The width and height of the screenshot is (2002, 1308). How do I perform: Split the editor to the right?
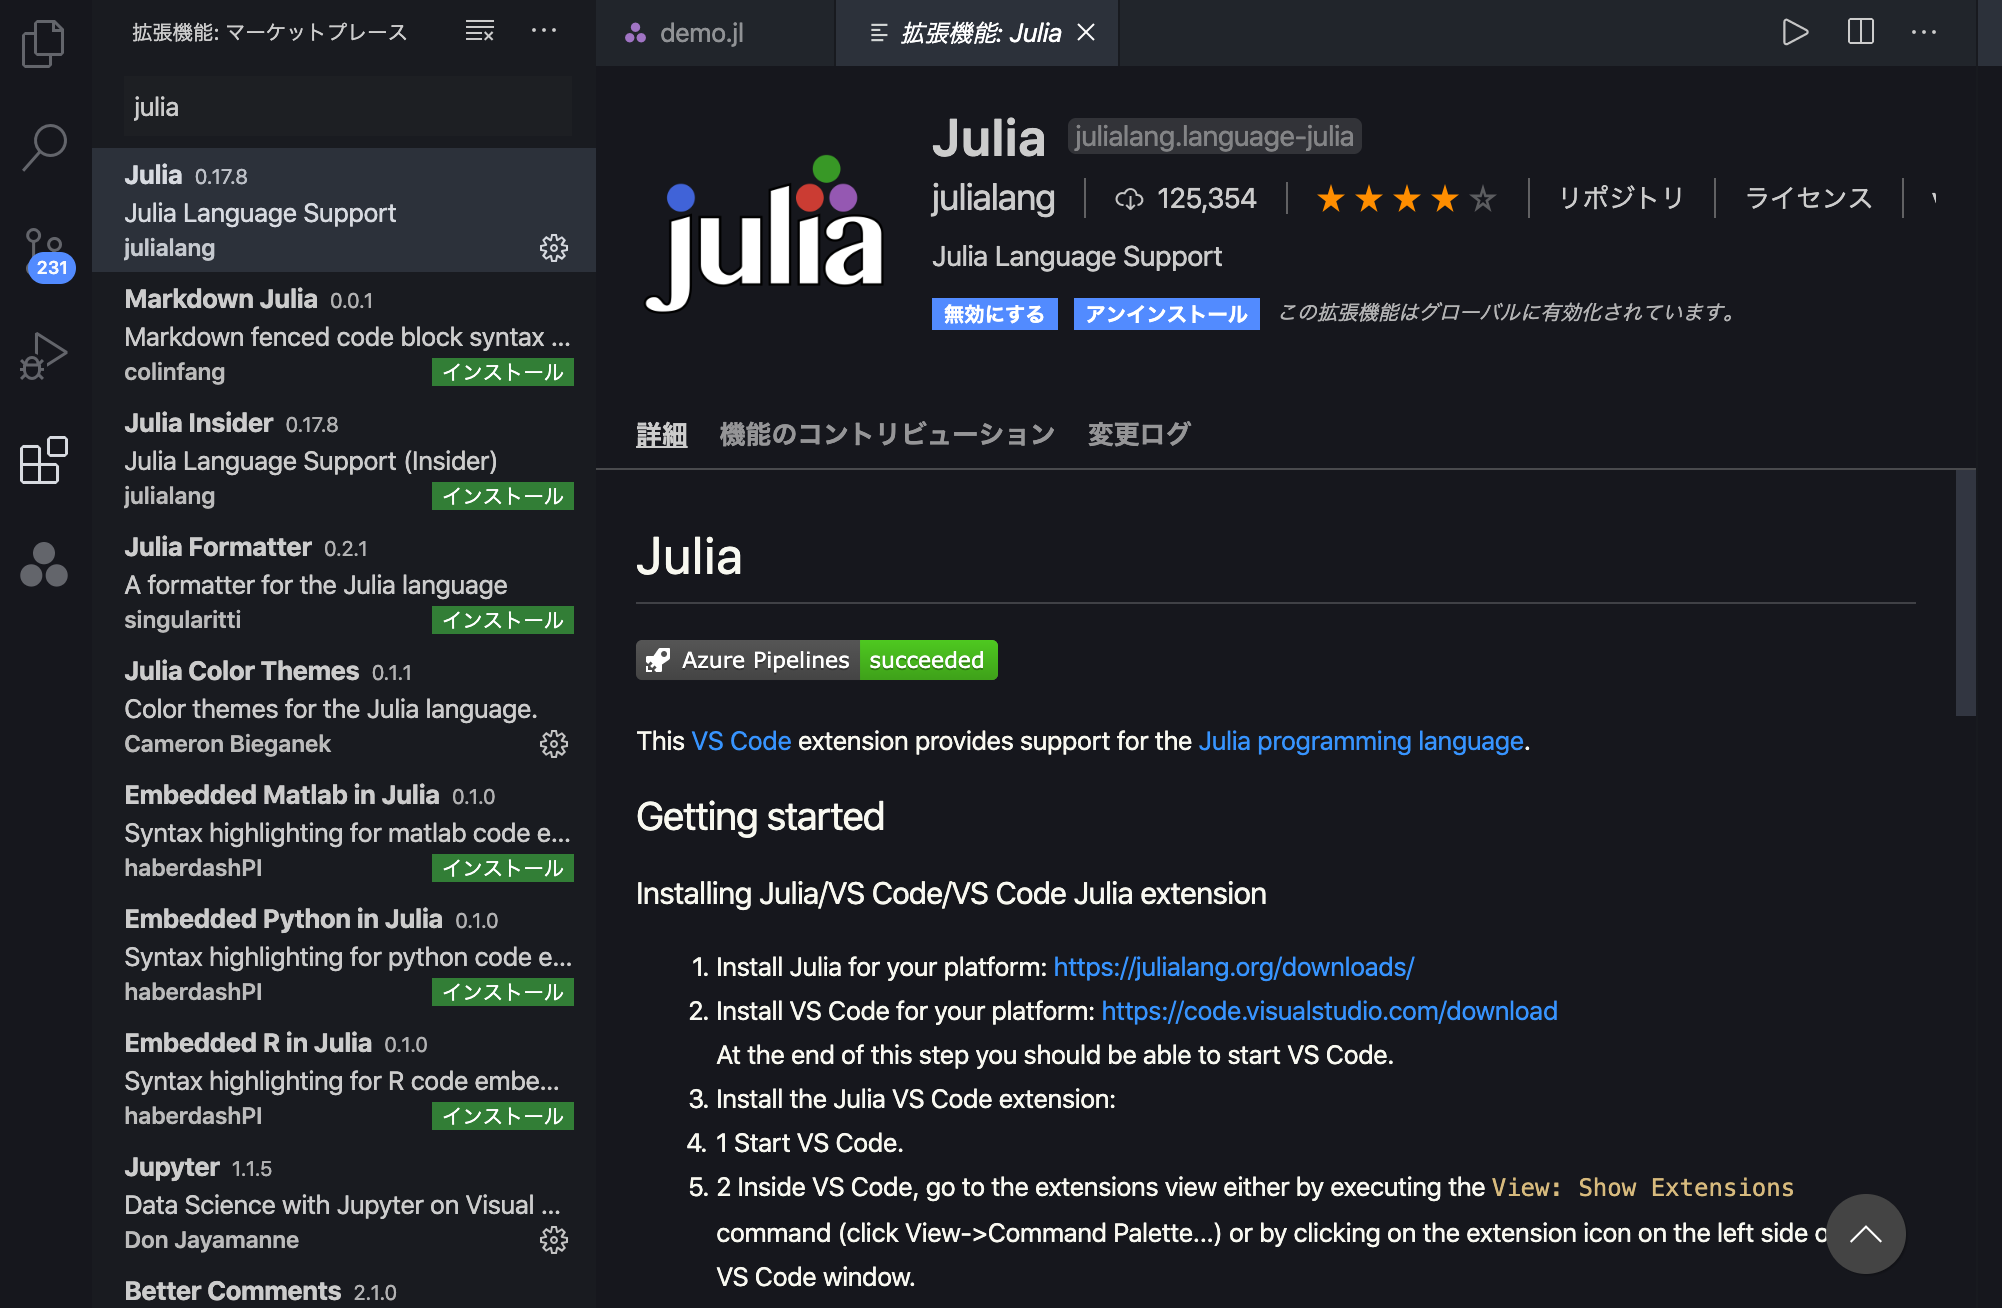pos(1860,32)
